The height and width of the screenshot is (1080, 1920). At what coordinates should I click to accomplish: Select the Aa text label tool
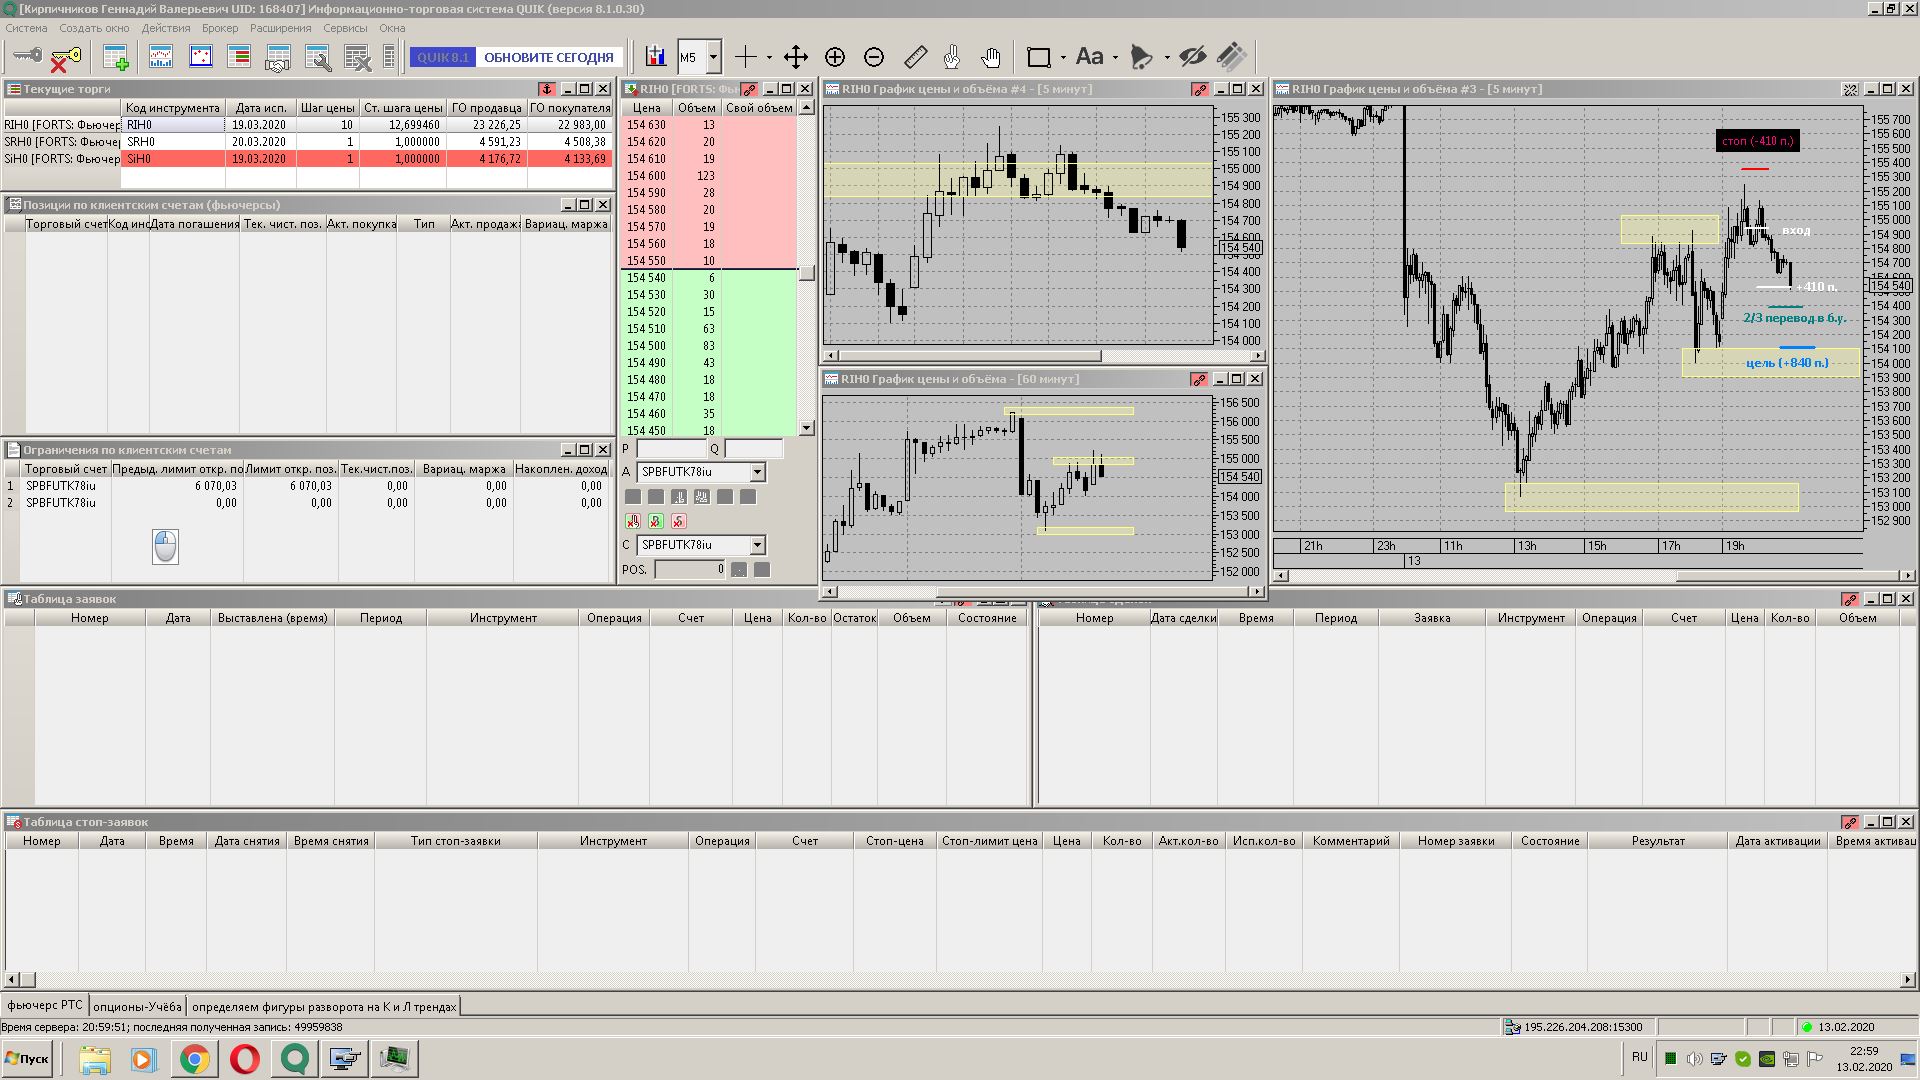pyautogui.click(x=1089, y=57)
